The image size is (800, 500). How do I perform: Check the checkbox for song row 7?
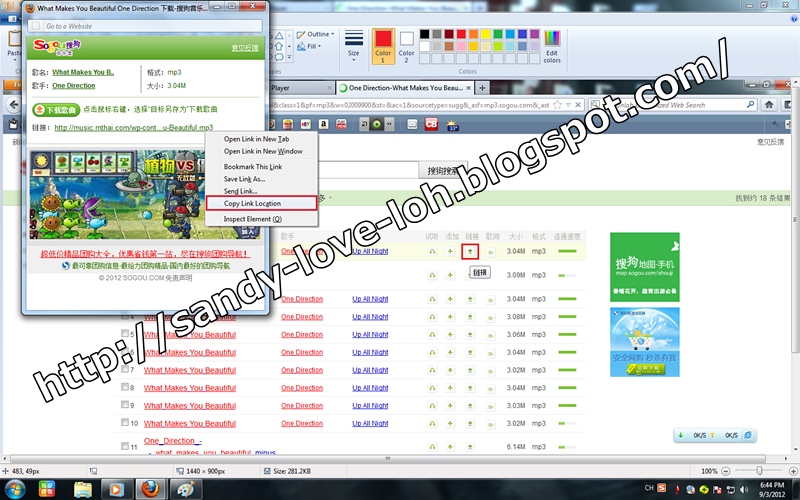(x=124, y=369)
